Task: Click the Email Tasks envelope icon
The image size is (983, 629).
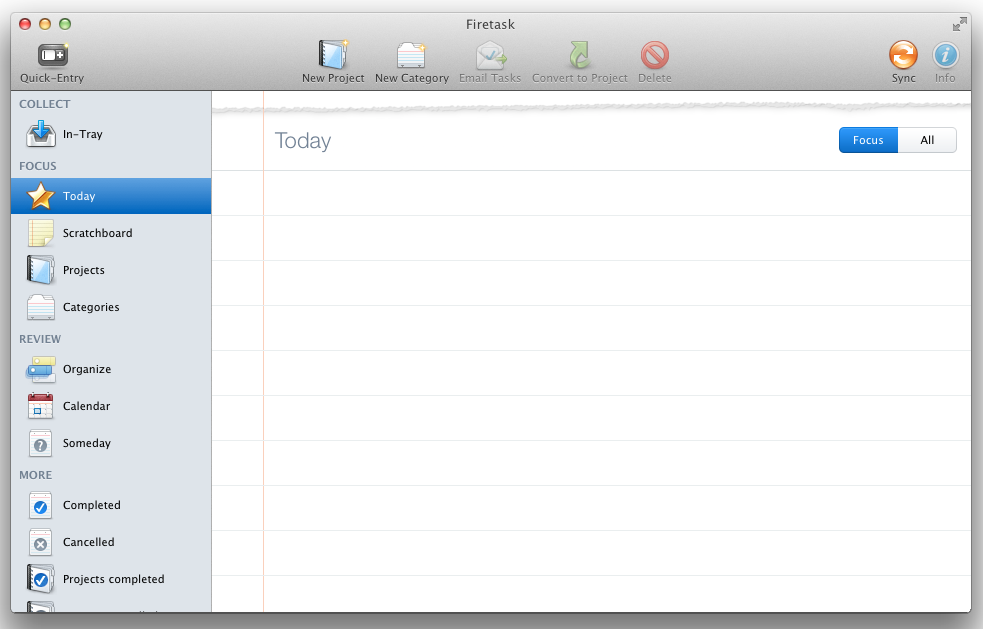Action: tap(490, 56)
